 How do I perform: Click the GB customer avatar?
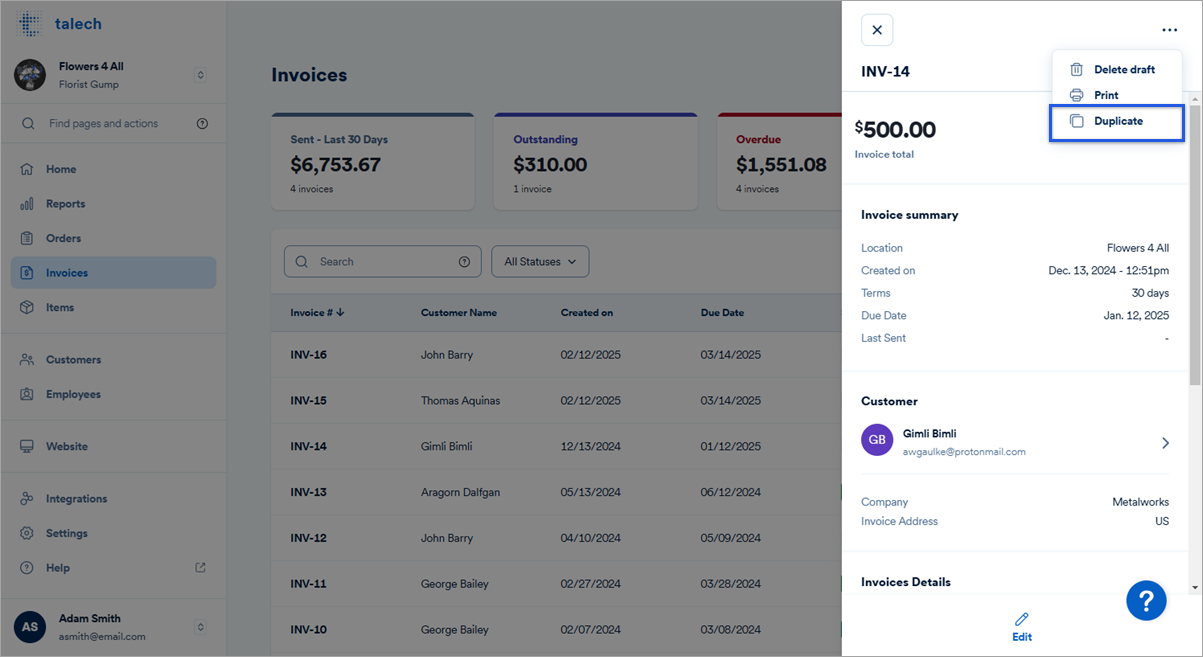pos(877,440)
